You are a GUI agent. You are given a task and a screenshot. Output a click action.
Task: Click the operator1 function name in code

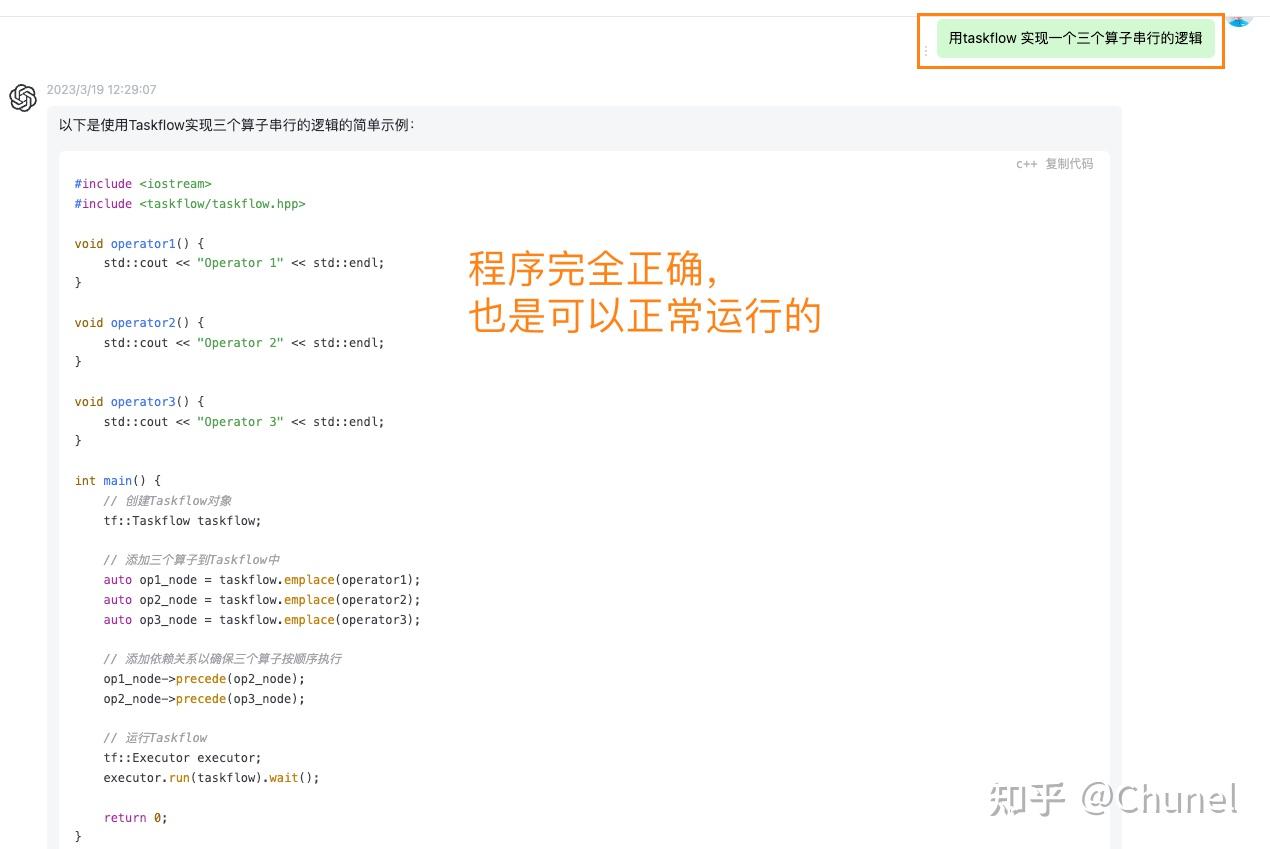[x=143, y=243]
